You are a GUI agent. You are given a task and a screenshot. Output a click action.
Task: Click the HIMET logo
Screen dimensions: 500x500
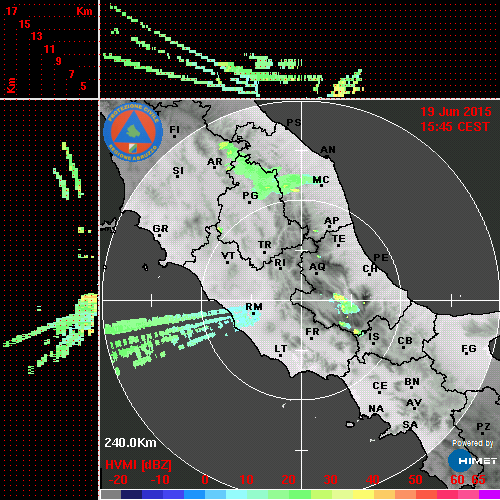473,461
